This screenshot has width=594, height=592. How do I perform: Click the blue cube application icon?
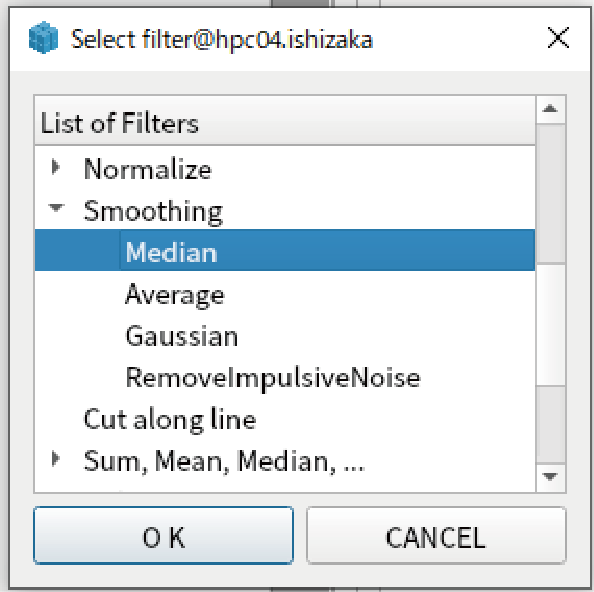click(x=44, y=38)
